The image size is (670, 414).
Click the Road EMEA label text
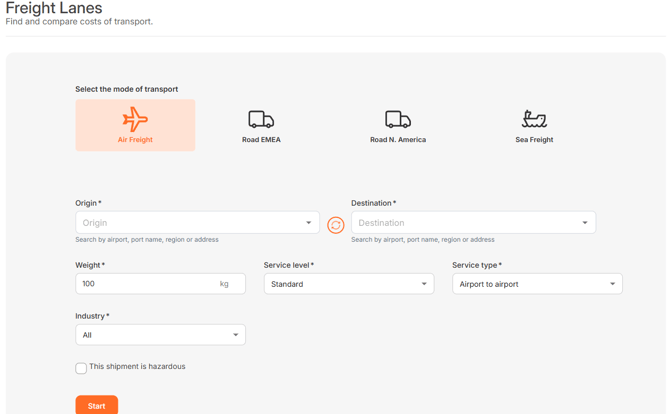coord(261,140)
